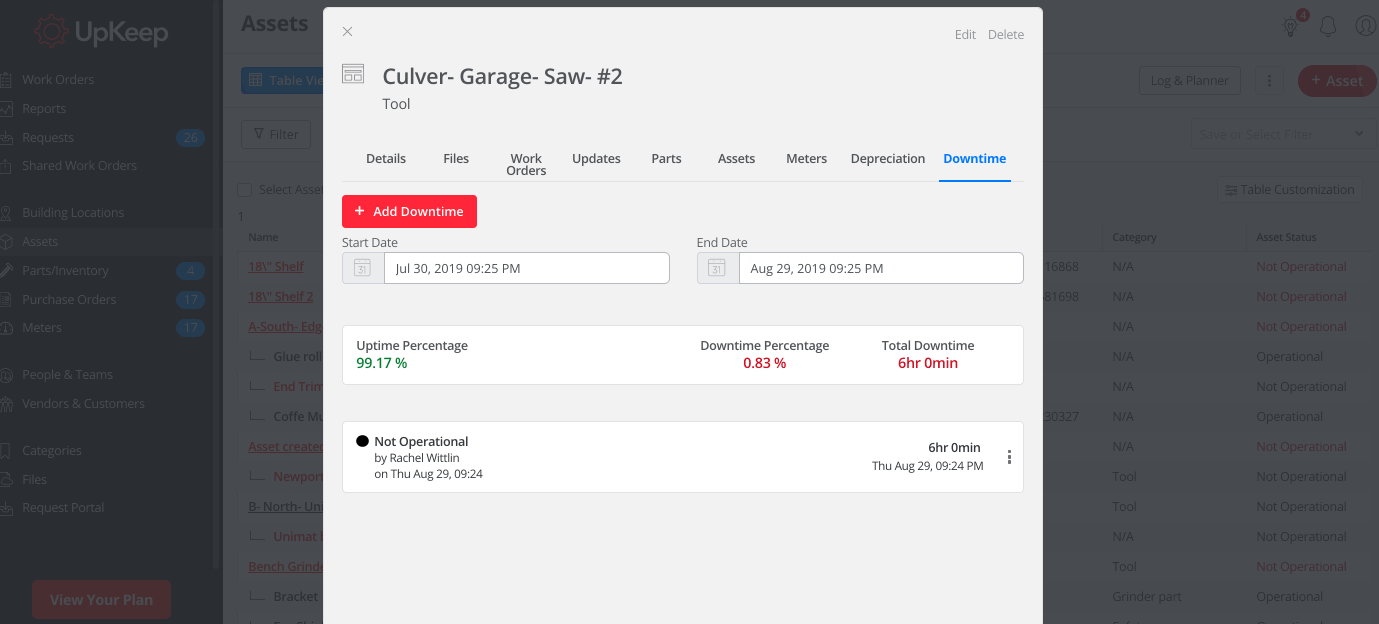Click the Add Downtime button
This screenshot has height=624, width=1379.
click(x=409, y=212)
